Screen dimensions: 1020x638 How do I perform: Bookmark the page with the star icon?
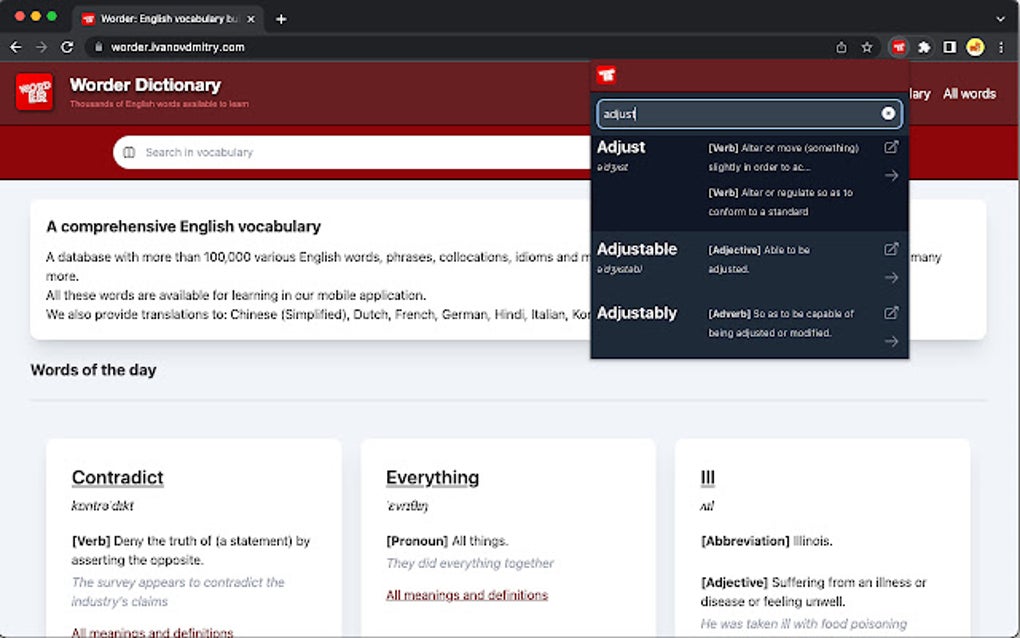point(866,46)
